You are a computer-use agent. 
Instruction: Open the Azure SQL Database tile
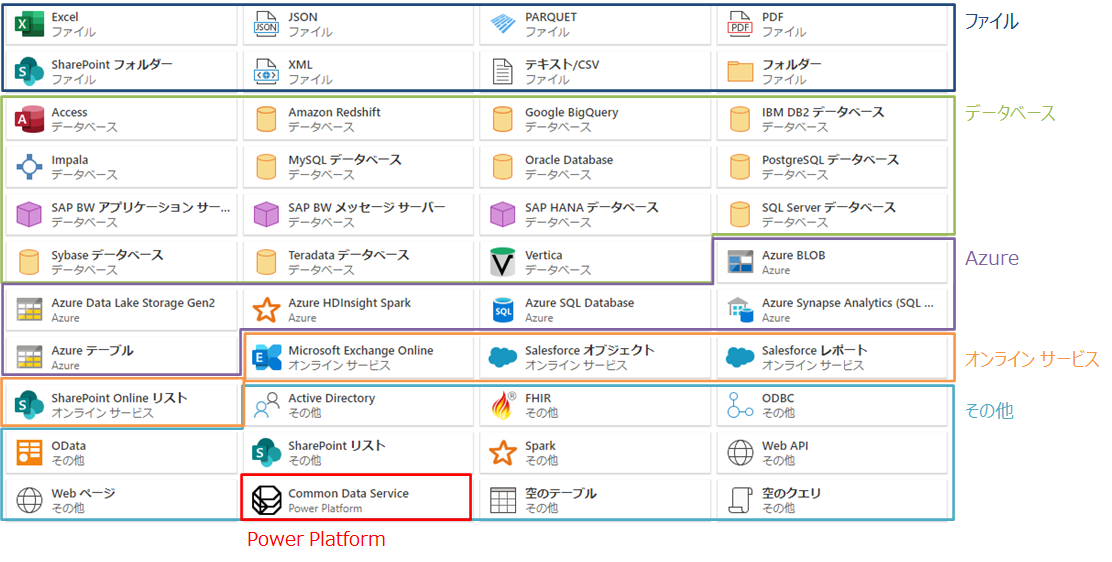coord(595,309)
